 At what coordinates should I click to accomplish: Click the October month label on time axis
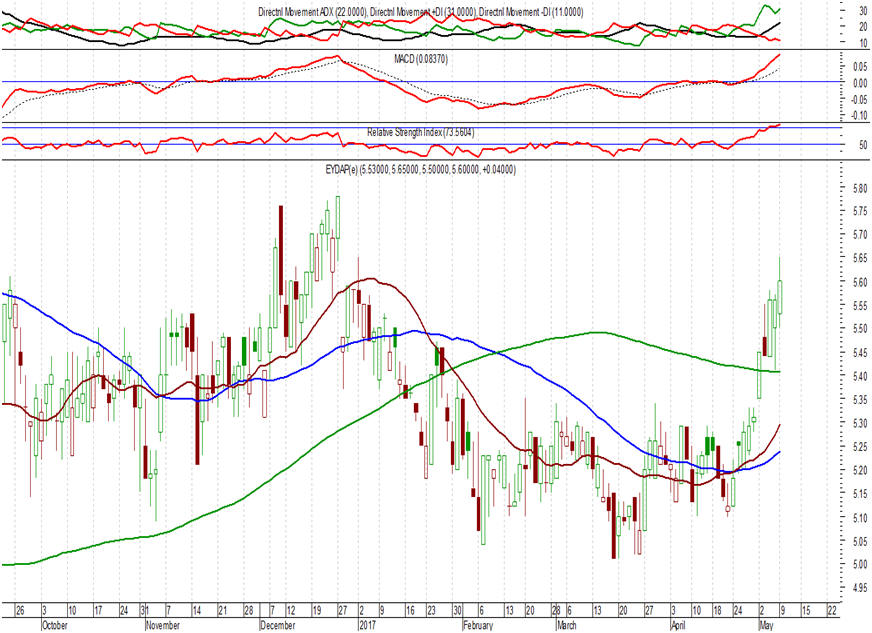pos(54,625)
